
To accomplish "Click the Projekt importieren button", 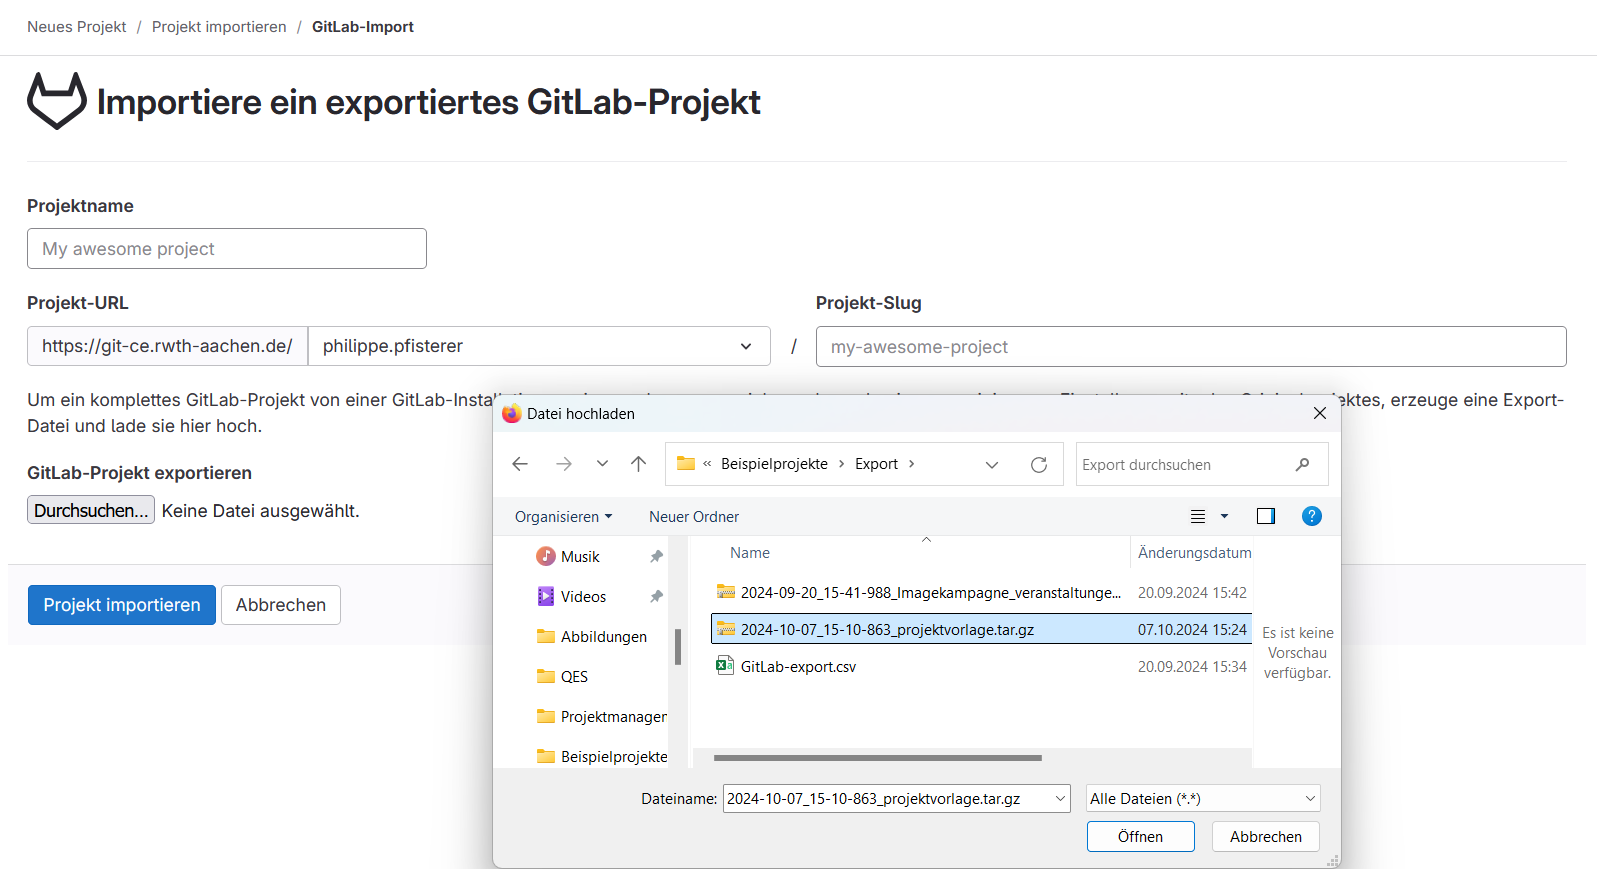I will point(122,605).
